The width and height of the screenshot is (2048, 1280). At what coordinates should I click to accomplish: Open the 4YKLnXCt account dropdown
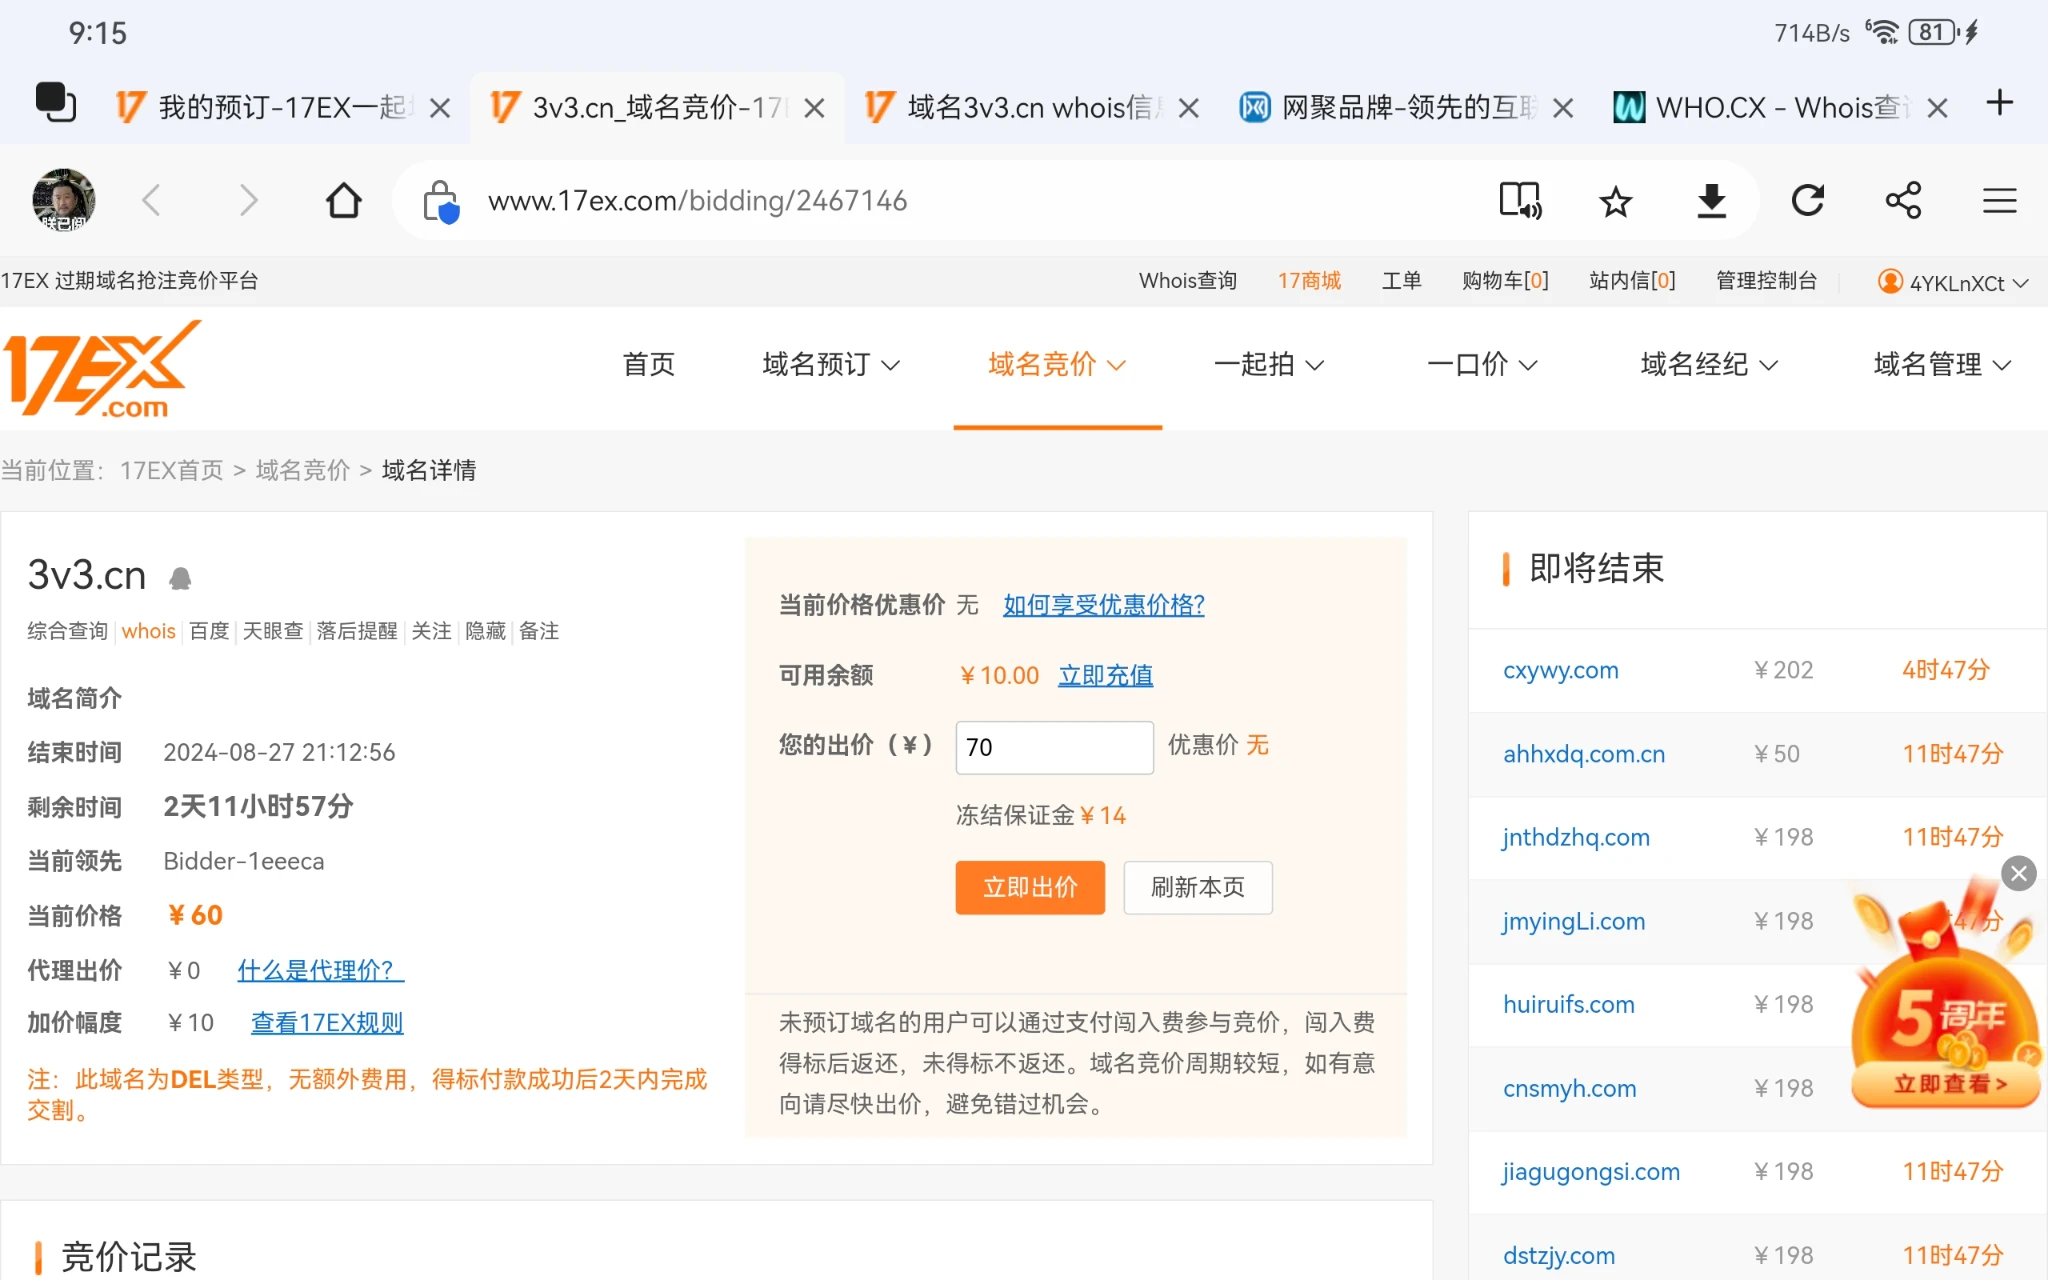[1955, 282]
